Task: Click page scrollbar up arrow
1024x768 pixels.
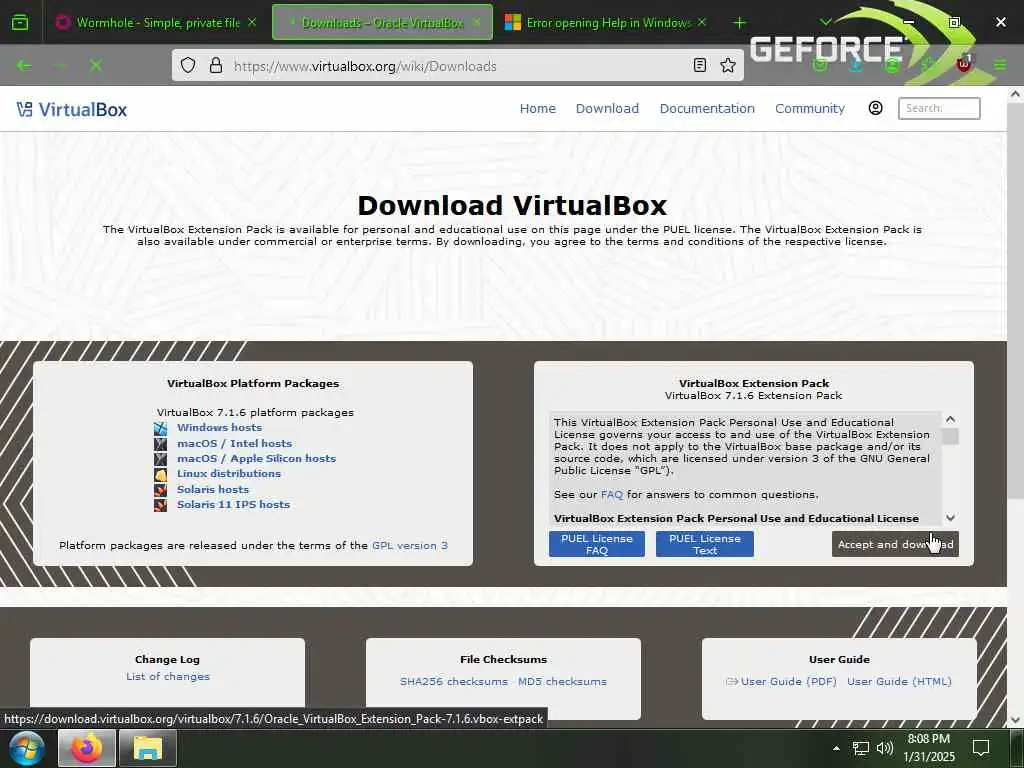Action: [1015, 95]
